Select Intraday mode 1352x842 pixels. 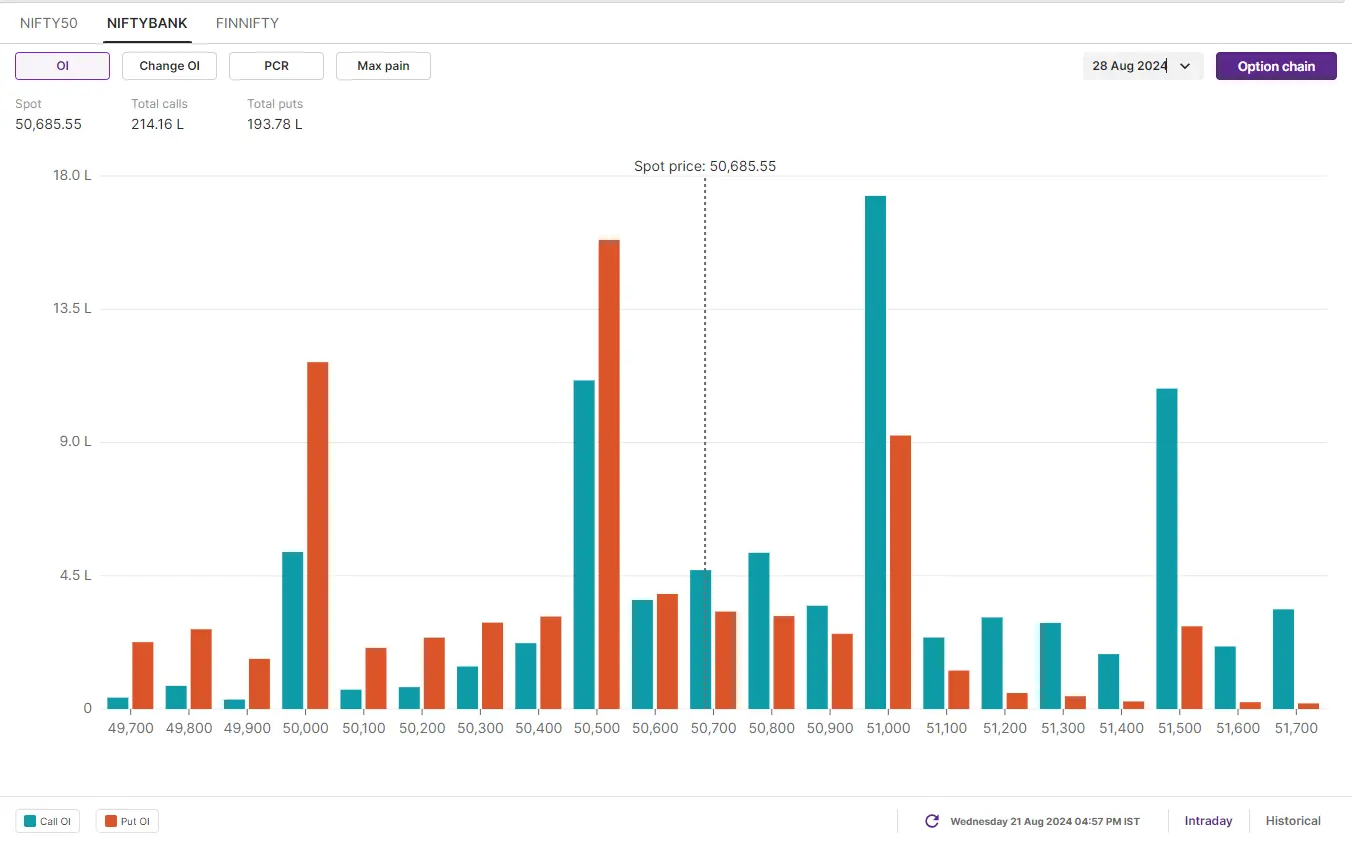pyautogui.click(x=1208, y=821)
